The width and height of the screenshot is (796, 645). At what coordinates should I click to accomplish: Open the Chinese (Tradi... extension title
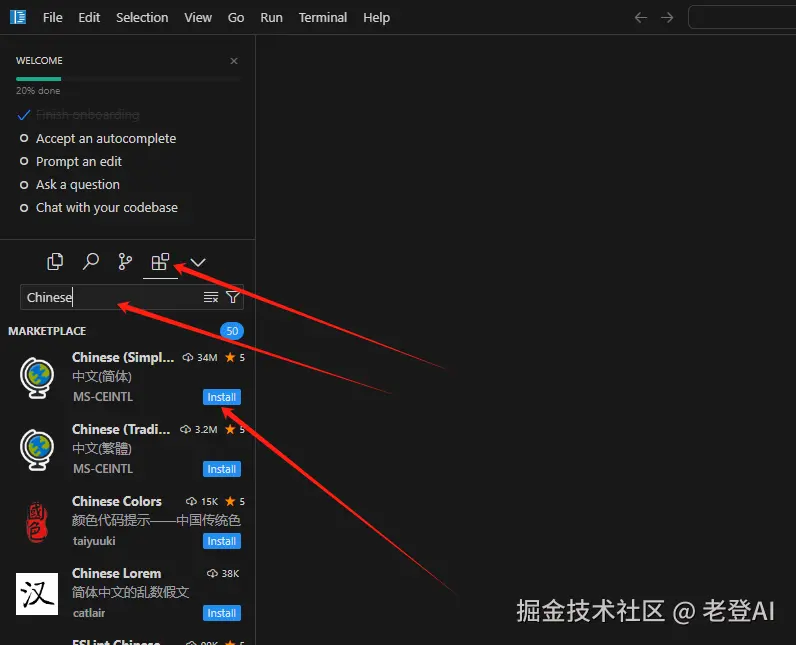click(121, 430)
